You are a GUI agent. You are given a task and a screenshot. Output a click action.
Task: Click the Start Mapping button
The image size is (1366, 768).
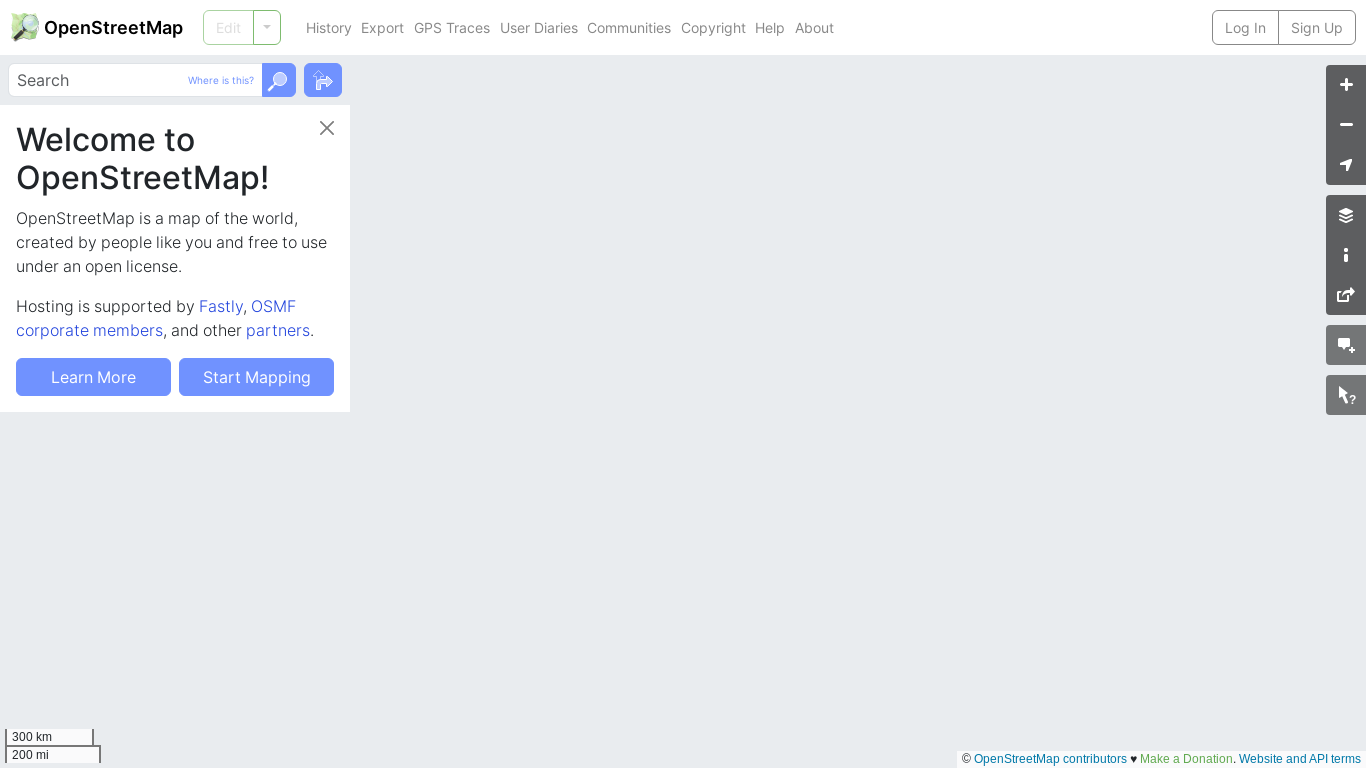tap(256, 377)
